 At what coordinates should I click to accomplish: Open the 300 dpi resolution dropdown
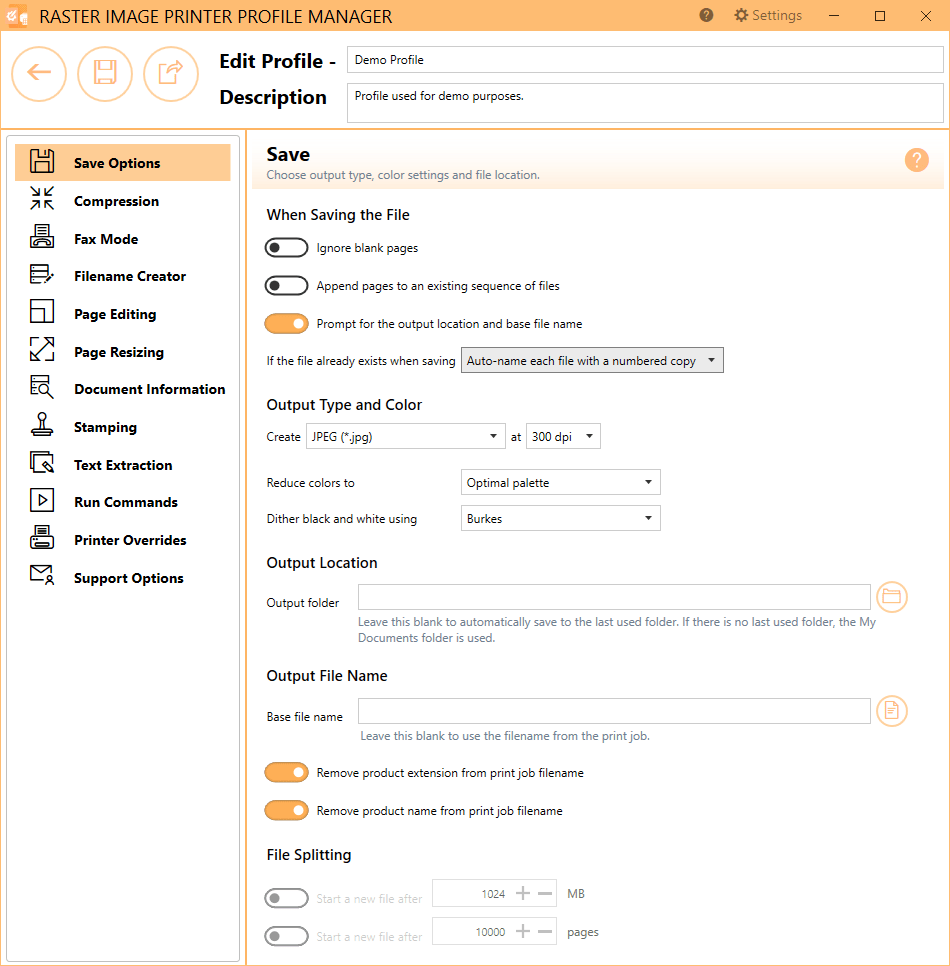(562, 436)
